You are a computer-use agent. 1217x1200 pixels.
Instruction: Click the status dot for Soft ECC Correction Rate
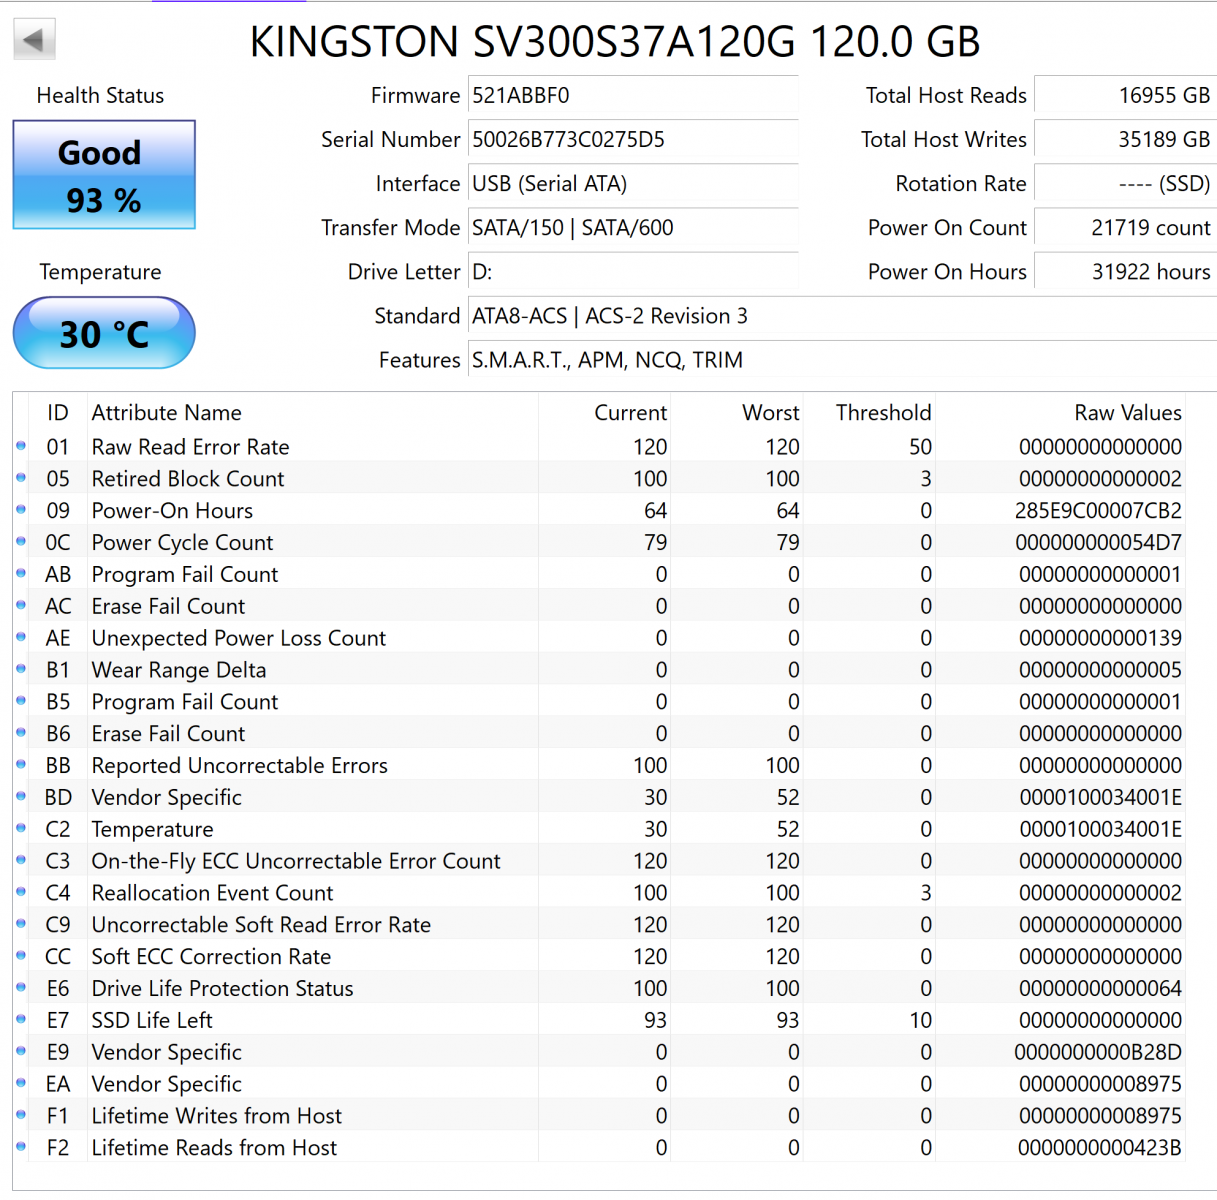[x=21, y=956]
